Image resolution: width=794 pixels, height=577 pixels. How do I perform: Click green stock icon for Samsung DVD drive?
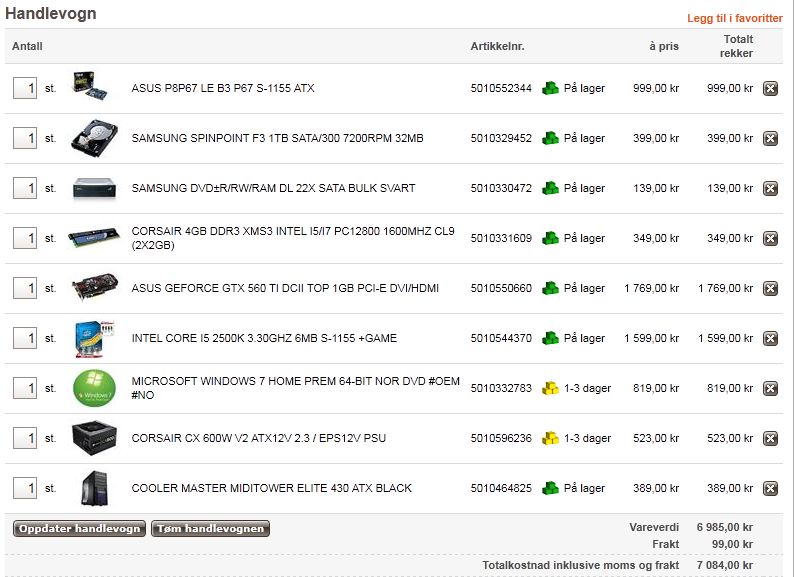(x=550, y=188)
